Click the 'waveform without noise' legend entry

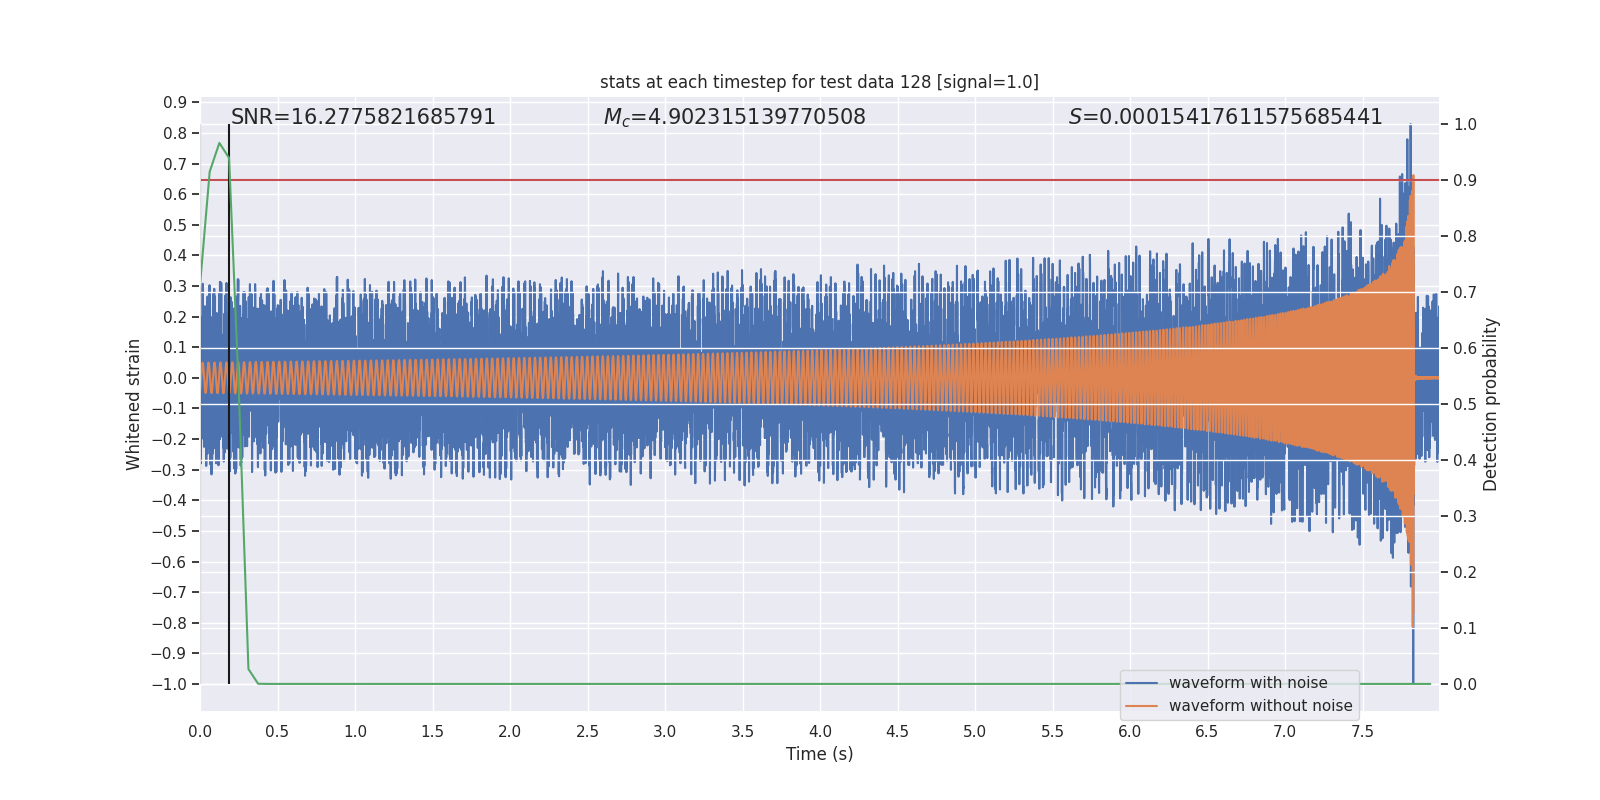1260,706
